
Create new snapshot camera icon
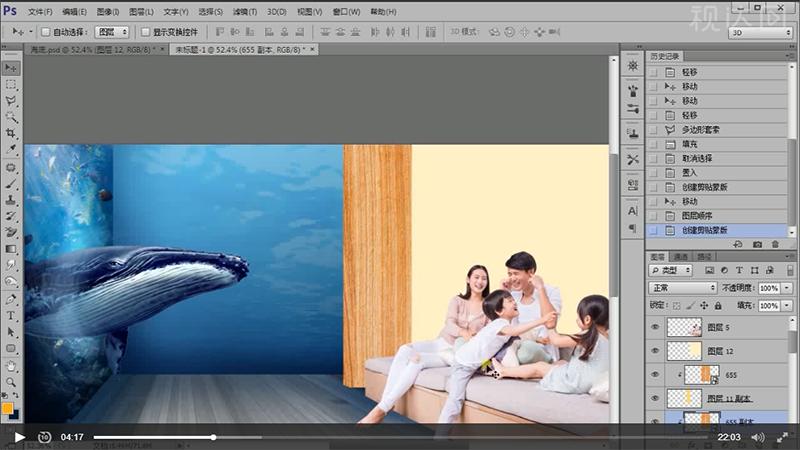point(757,244)
